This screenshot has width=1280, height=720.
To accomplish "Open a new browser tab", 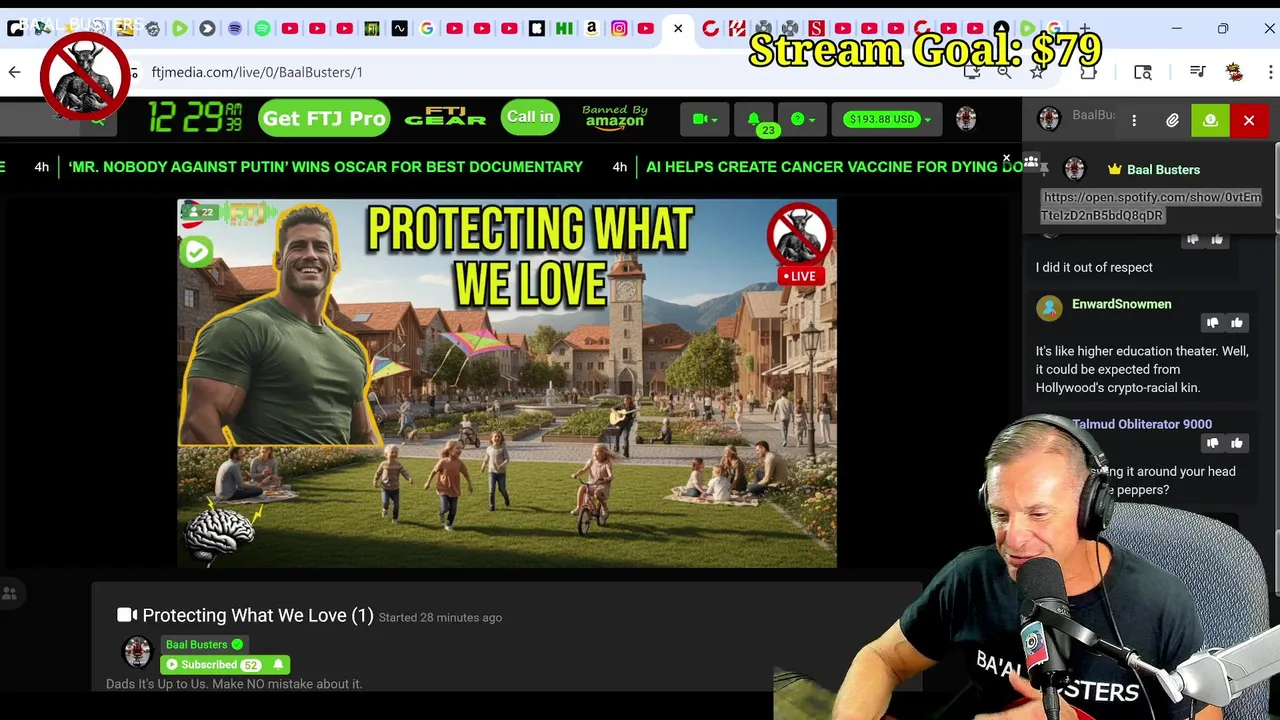I will point(1084,29).
